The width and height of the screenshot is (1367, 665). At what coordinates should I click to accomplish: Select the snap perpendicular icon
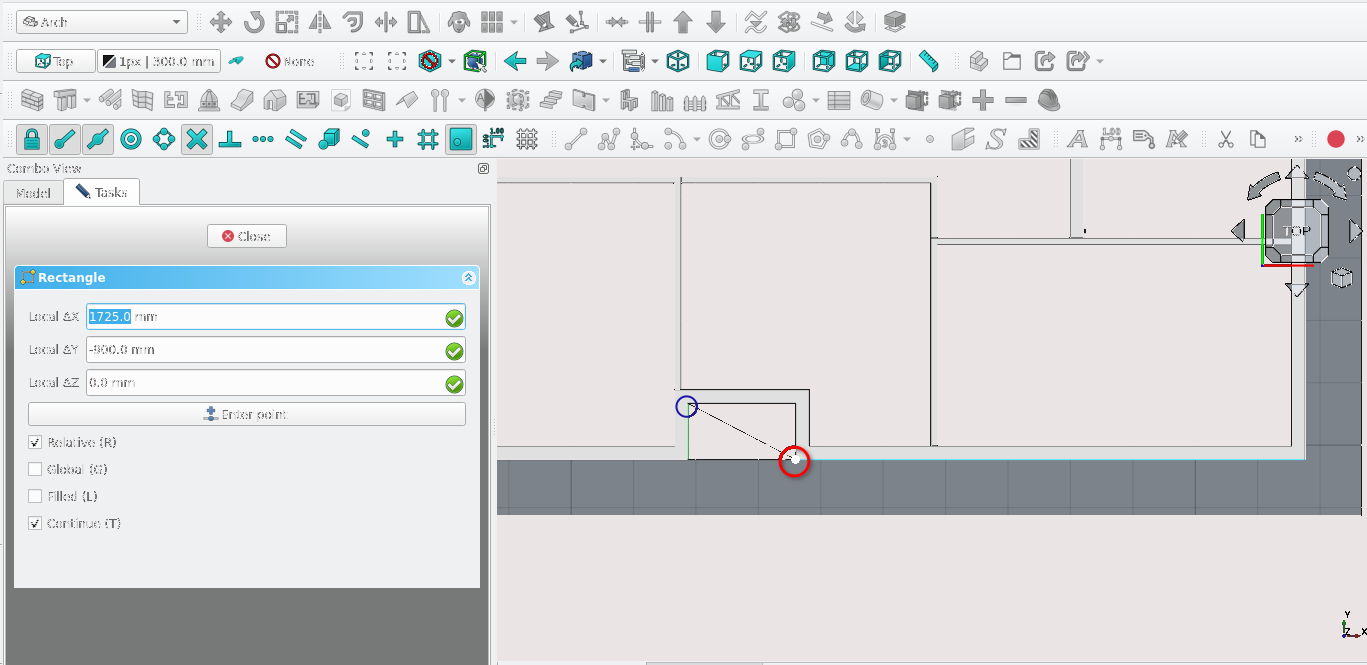[x=230, y=139]
